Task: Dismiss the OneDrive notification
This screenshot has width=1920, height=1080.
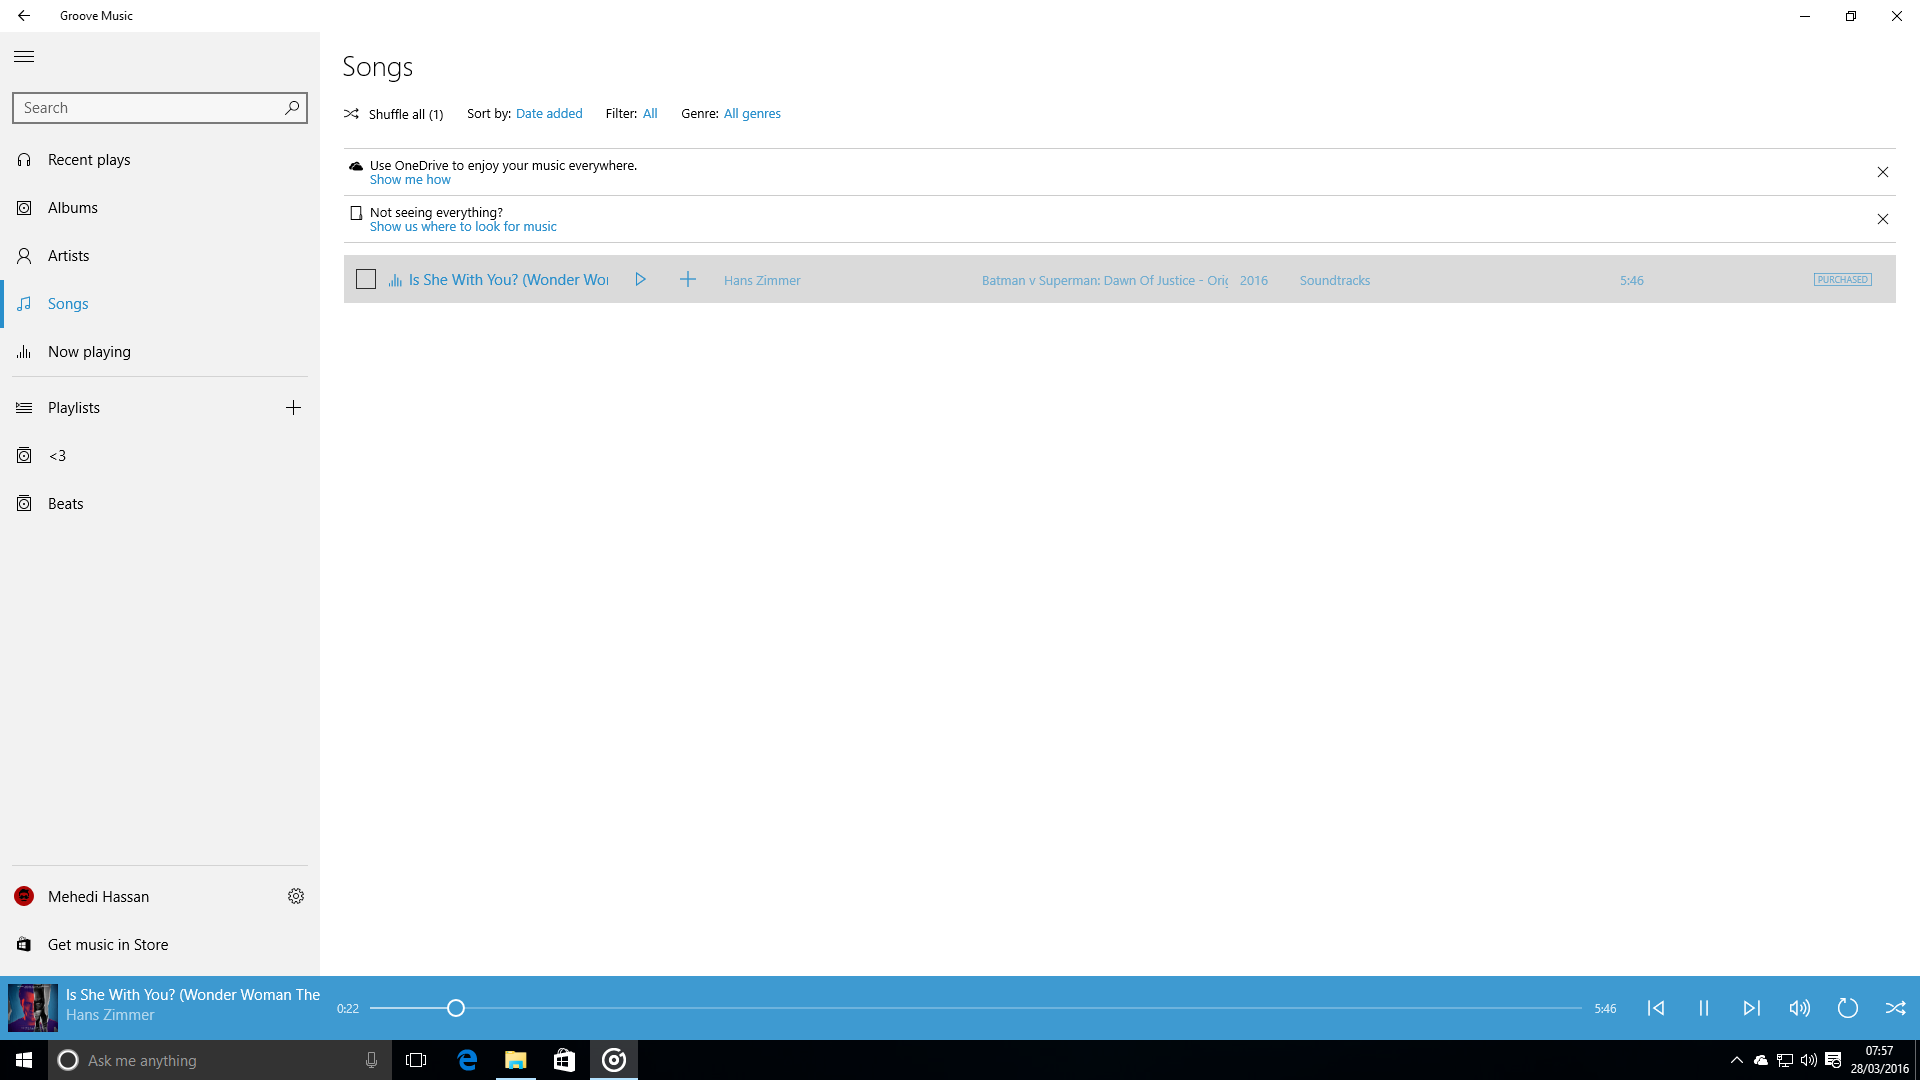Action: 1883,172
